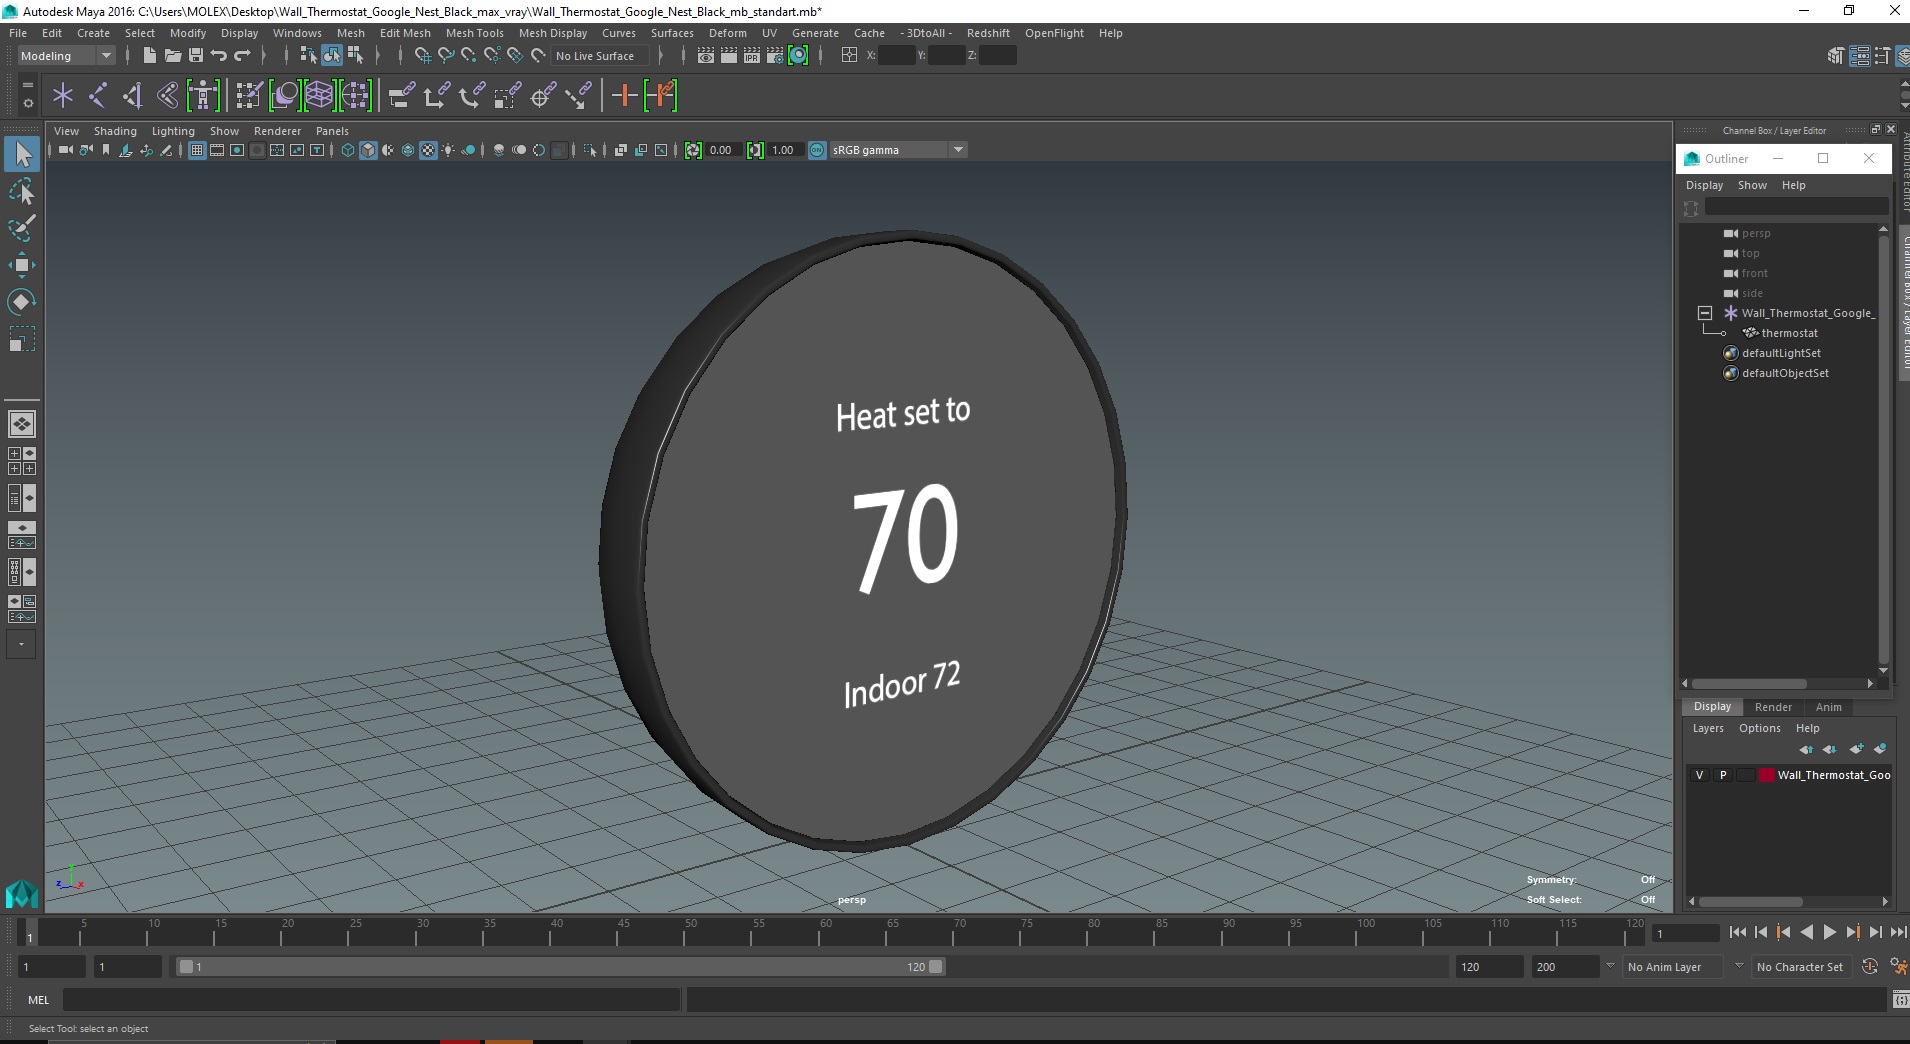The height and width of the screenshot is (1044, 1910).
Task: Click the Parent constraint shelf icon
Action: (x=401, y=96)
